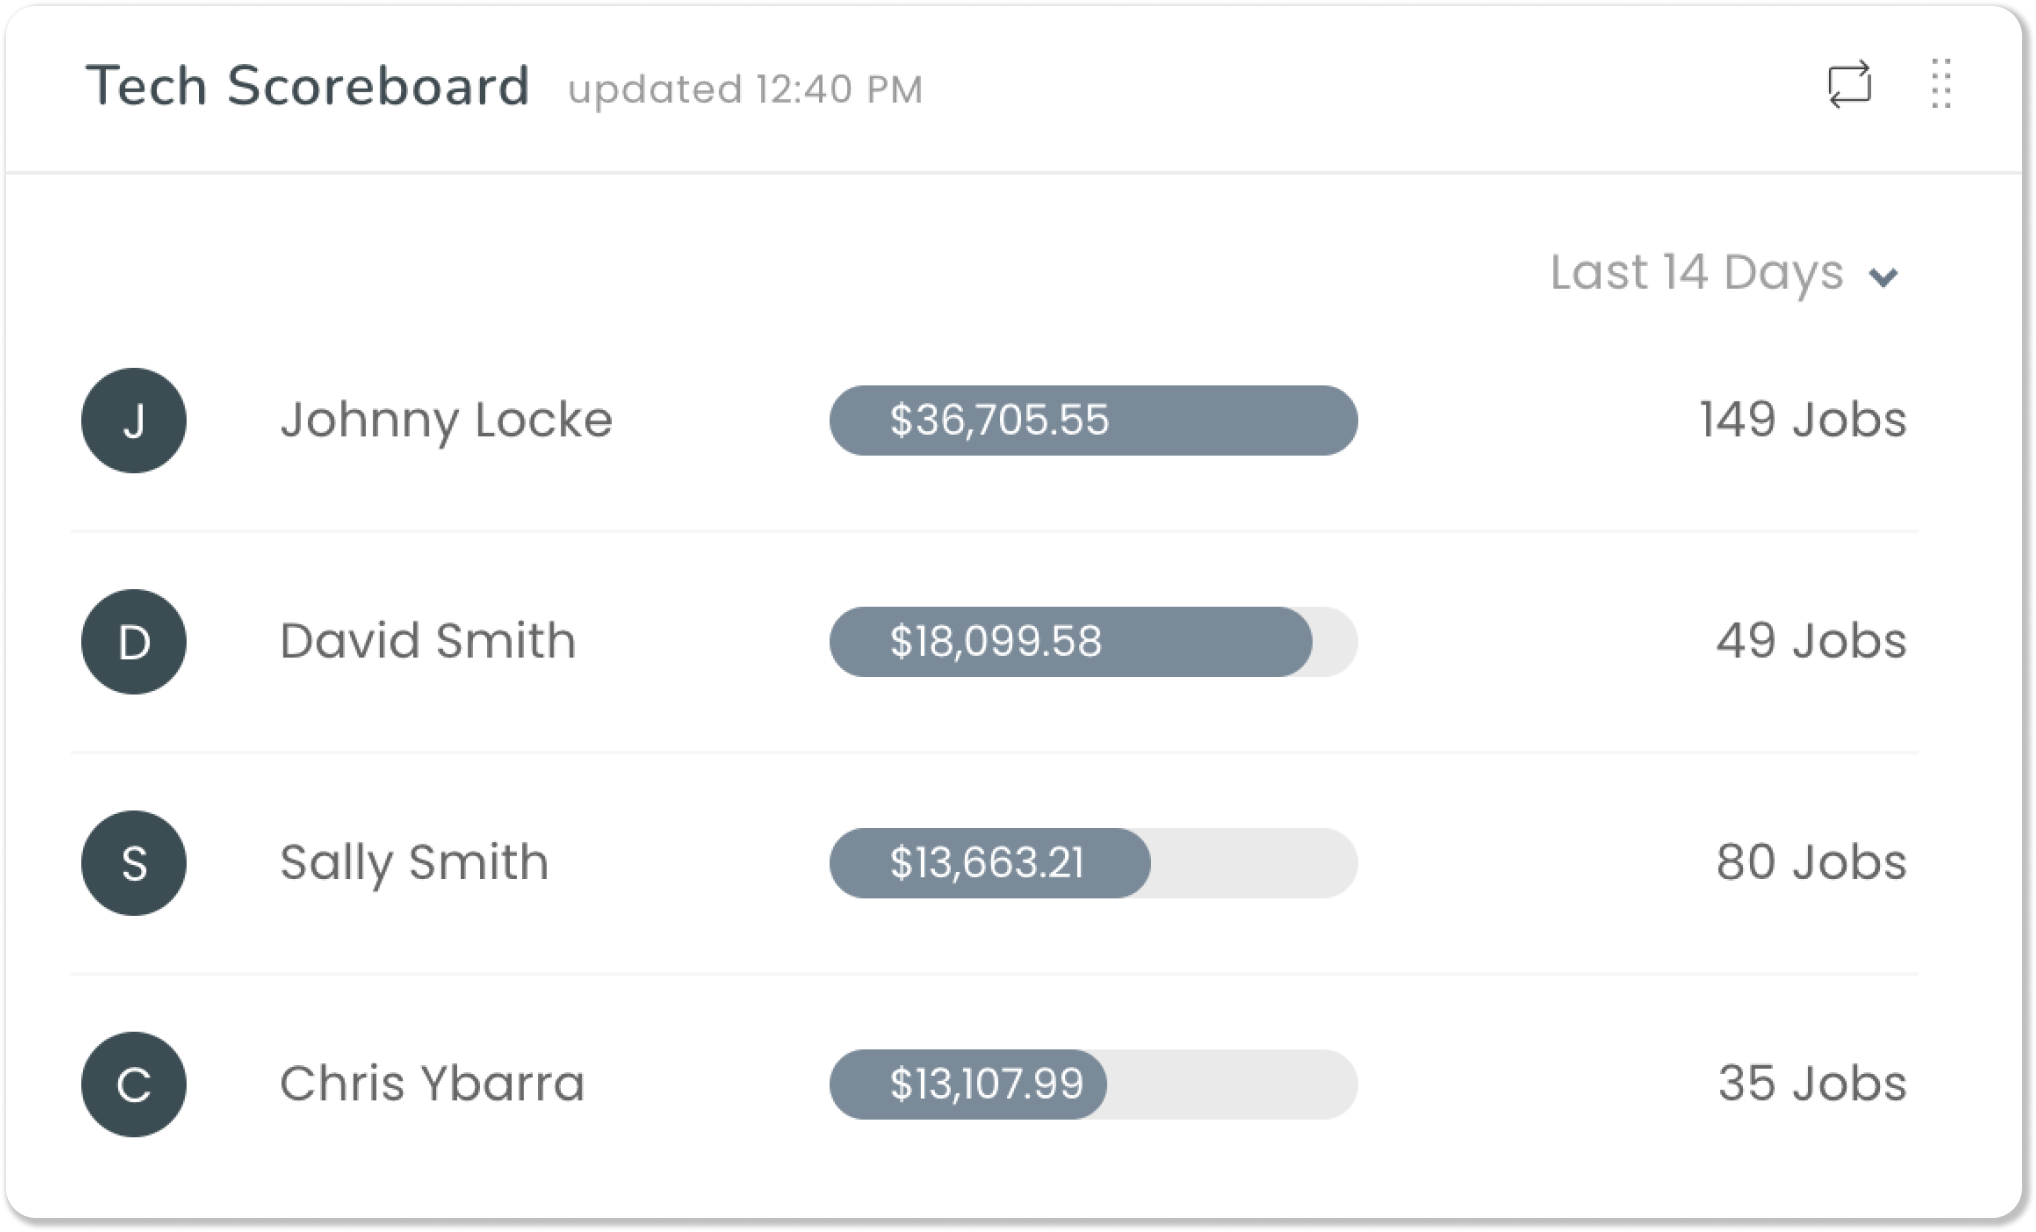
Task: Click the $36,705.55 revenue bar
Action: (1093, 420)
